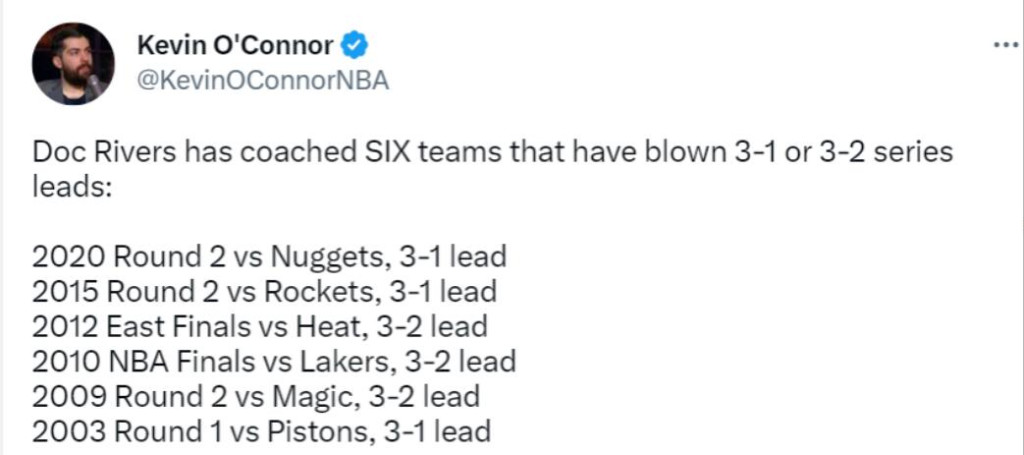Click the phrase "East Finals"
This screenshot has height=455, width=1024.
tap(178, 326)
